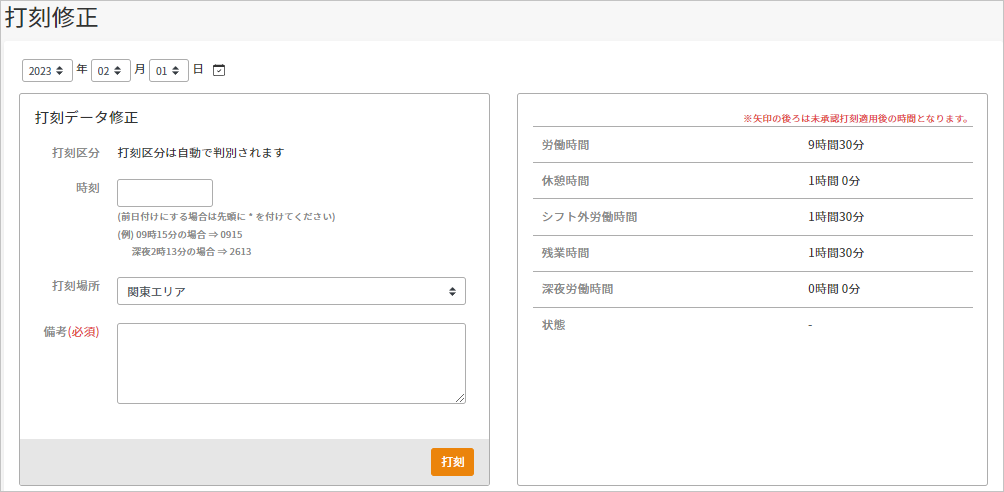Click the 9時間30分 working time value
Viewport: 1004px width, 492px height.
(835, 145)
